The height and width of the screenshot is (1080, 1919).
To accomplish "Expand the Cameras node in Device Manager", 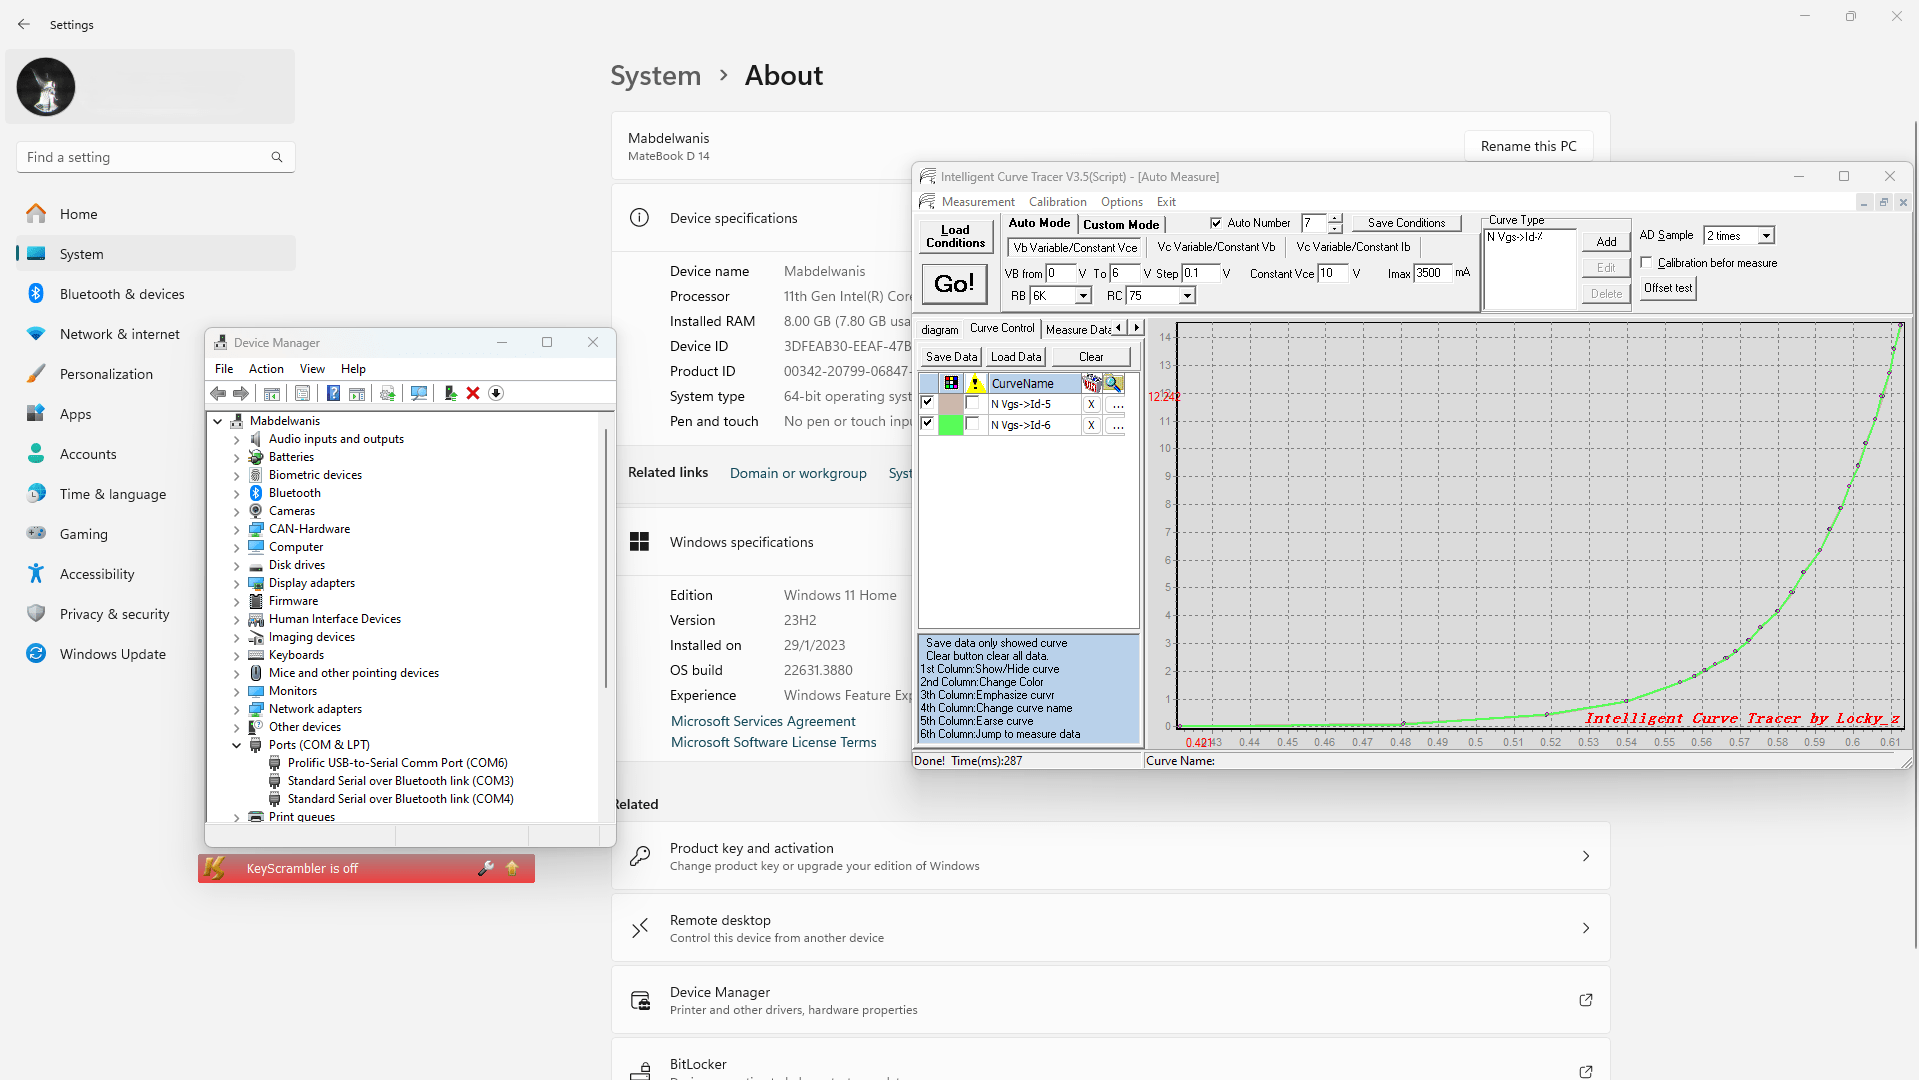I will tap(237, 511).
